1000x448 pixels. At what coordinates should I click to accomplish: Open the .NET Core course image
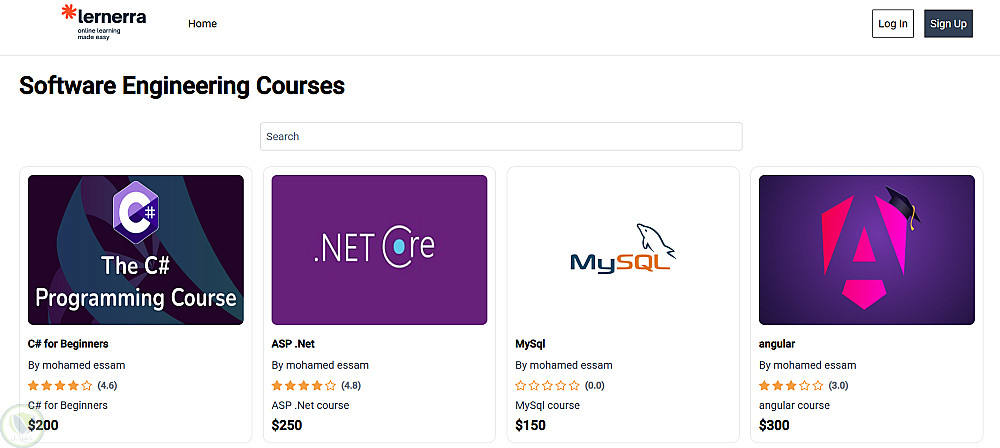(x=379, y=250)
